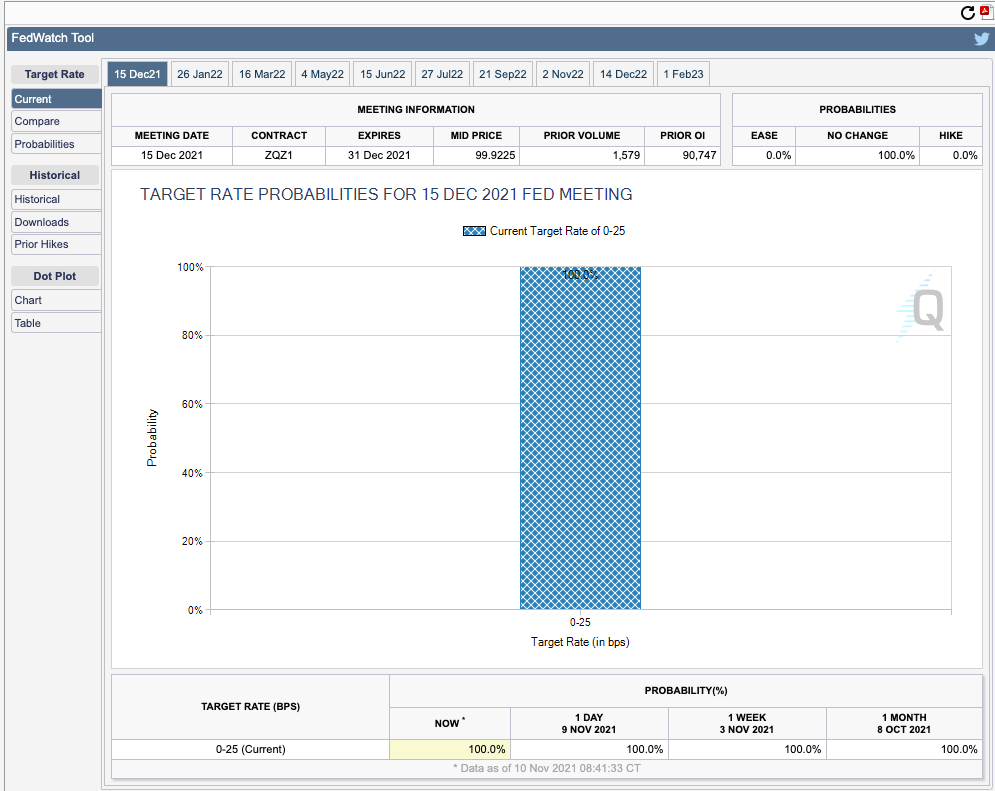Click the 15 Dec 2021 meeting date cell
Viewport: 995px width, 791px height.
click(x=172, y=155)
